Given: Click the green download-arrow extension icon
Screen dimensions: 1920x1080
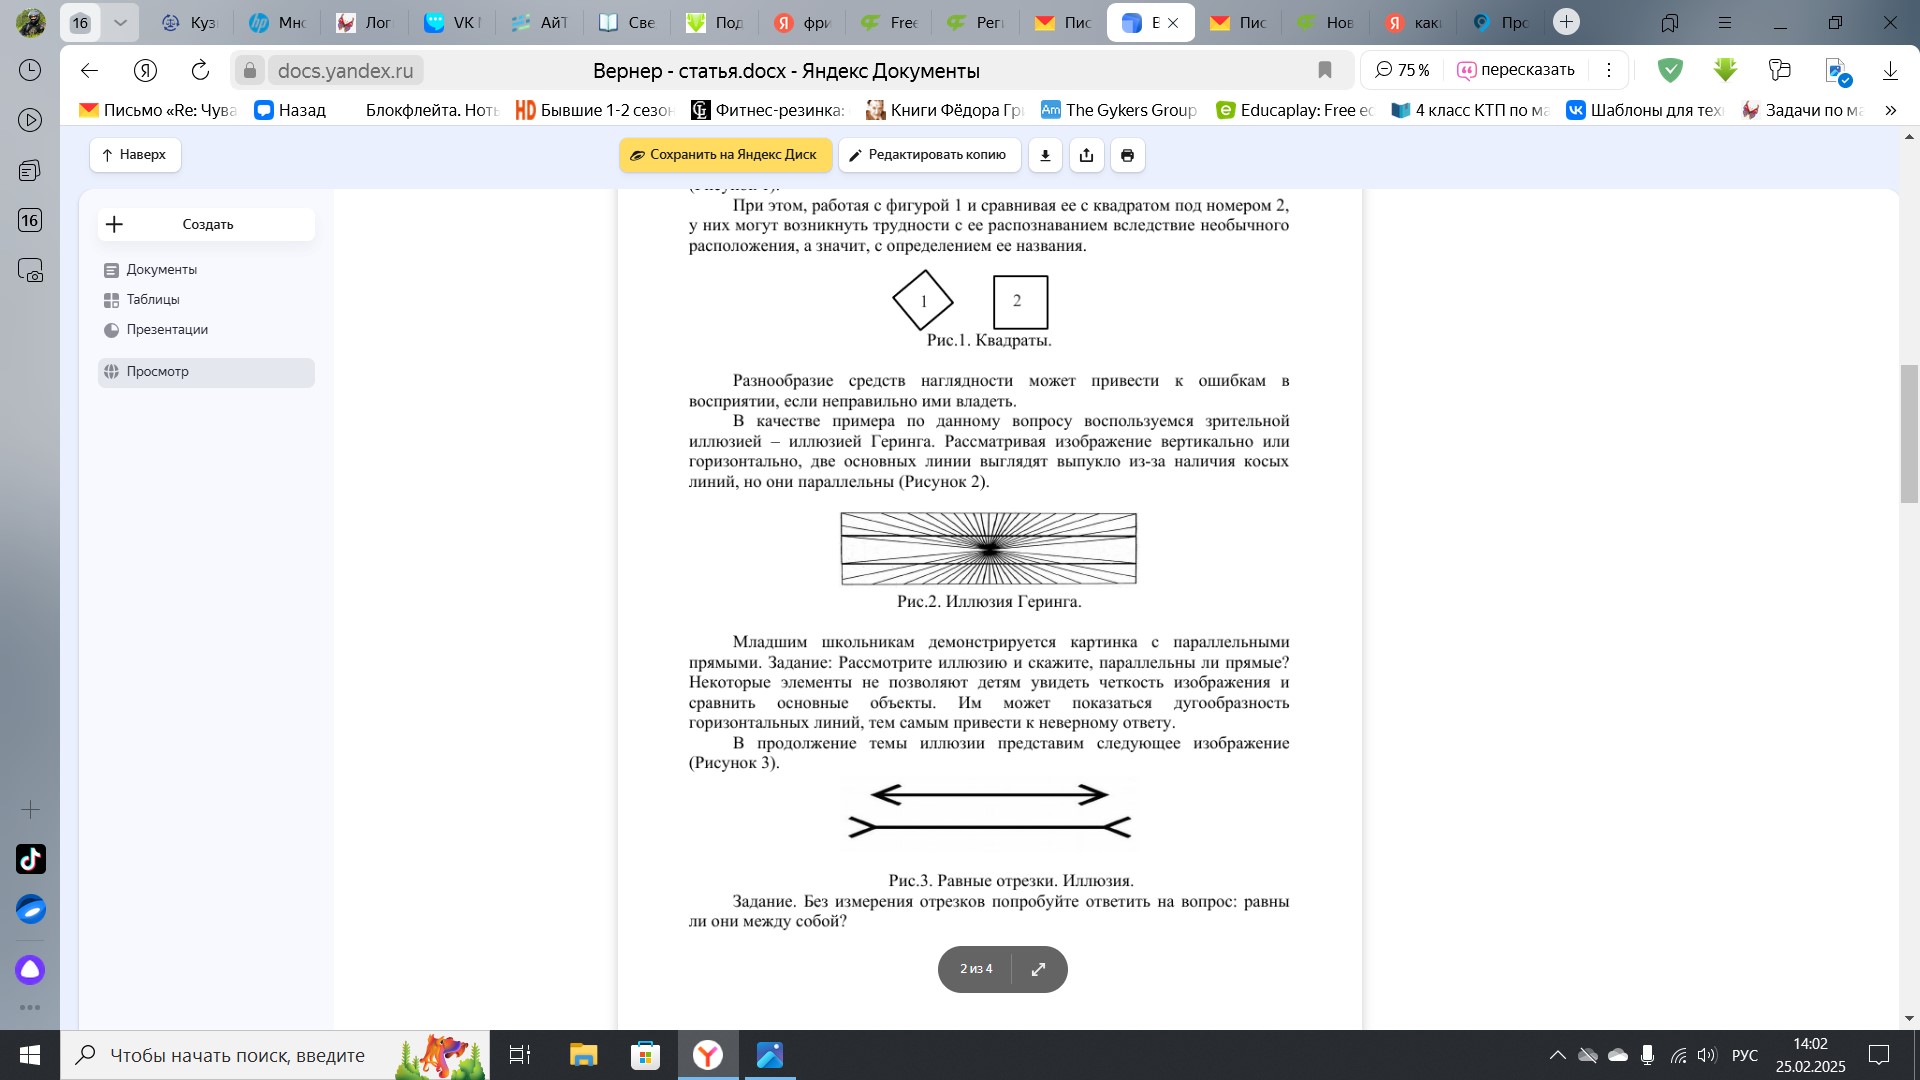Looking at the screenshot, I should [1725, 70].
